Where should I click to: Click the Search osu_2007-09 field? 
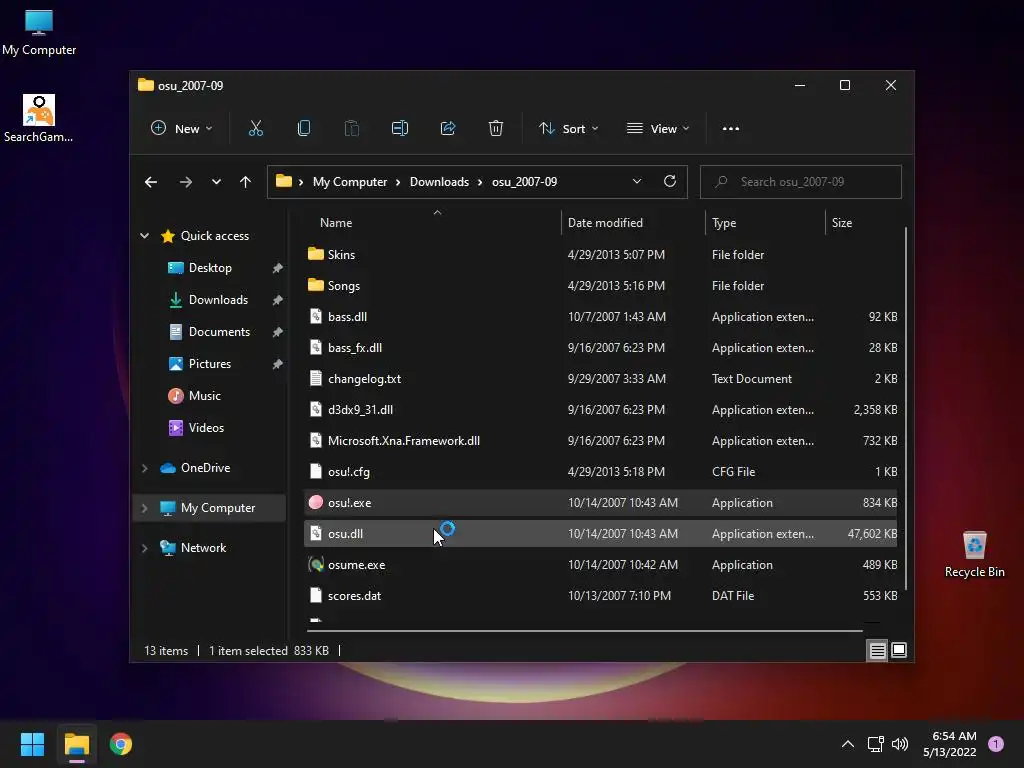tap(801, 182)
